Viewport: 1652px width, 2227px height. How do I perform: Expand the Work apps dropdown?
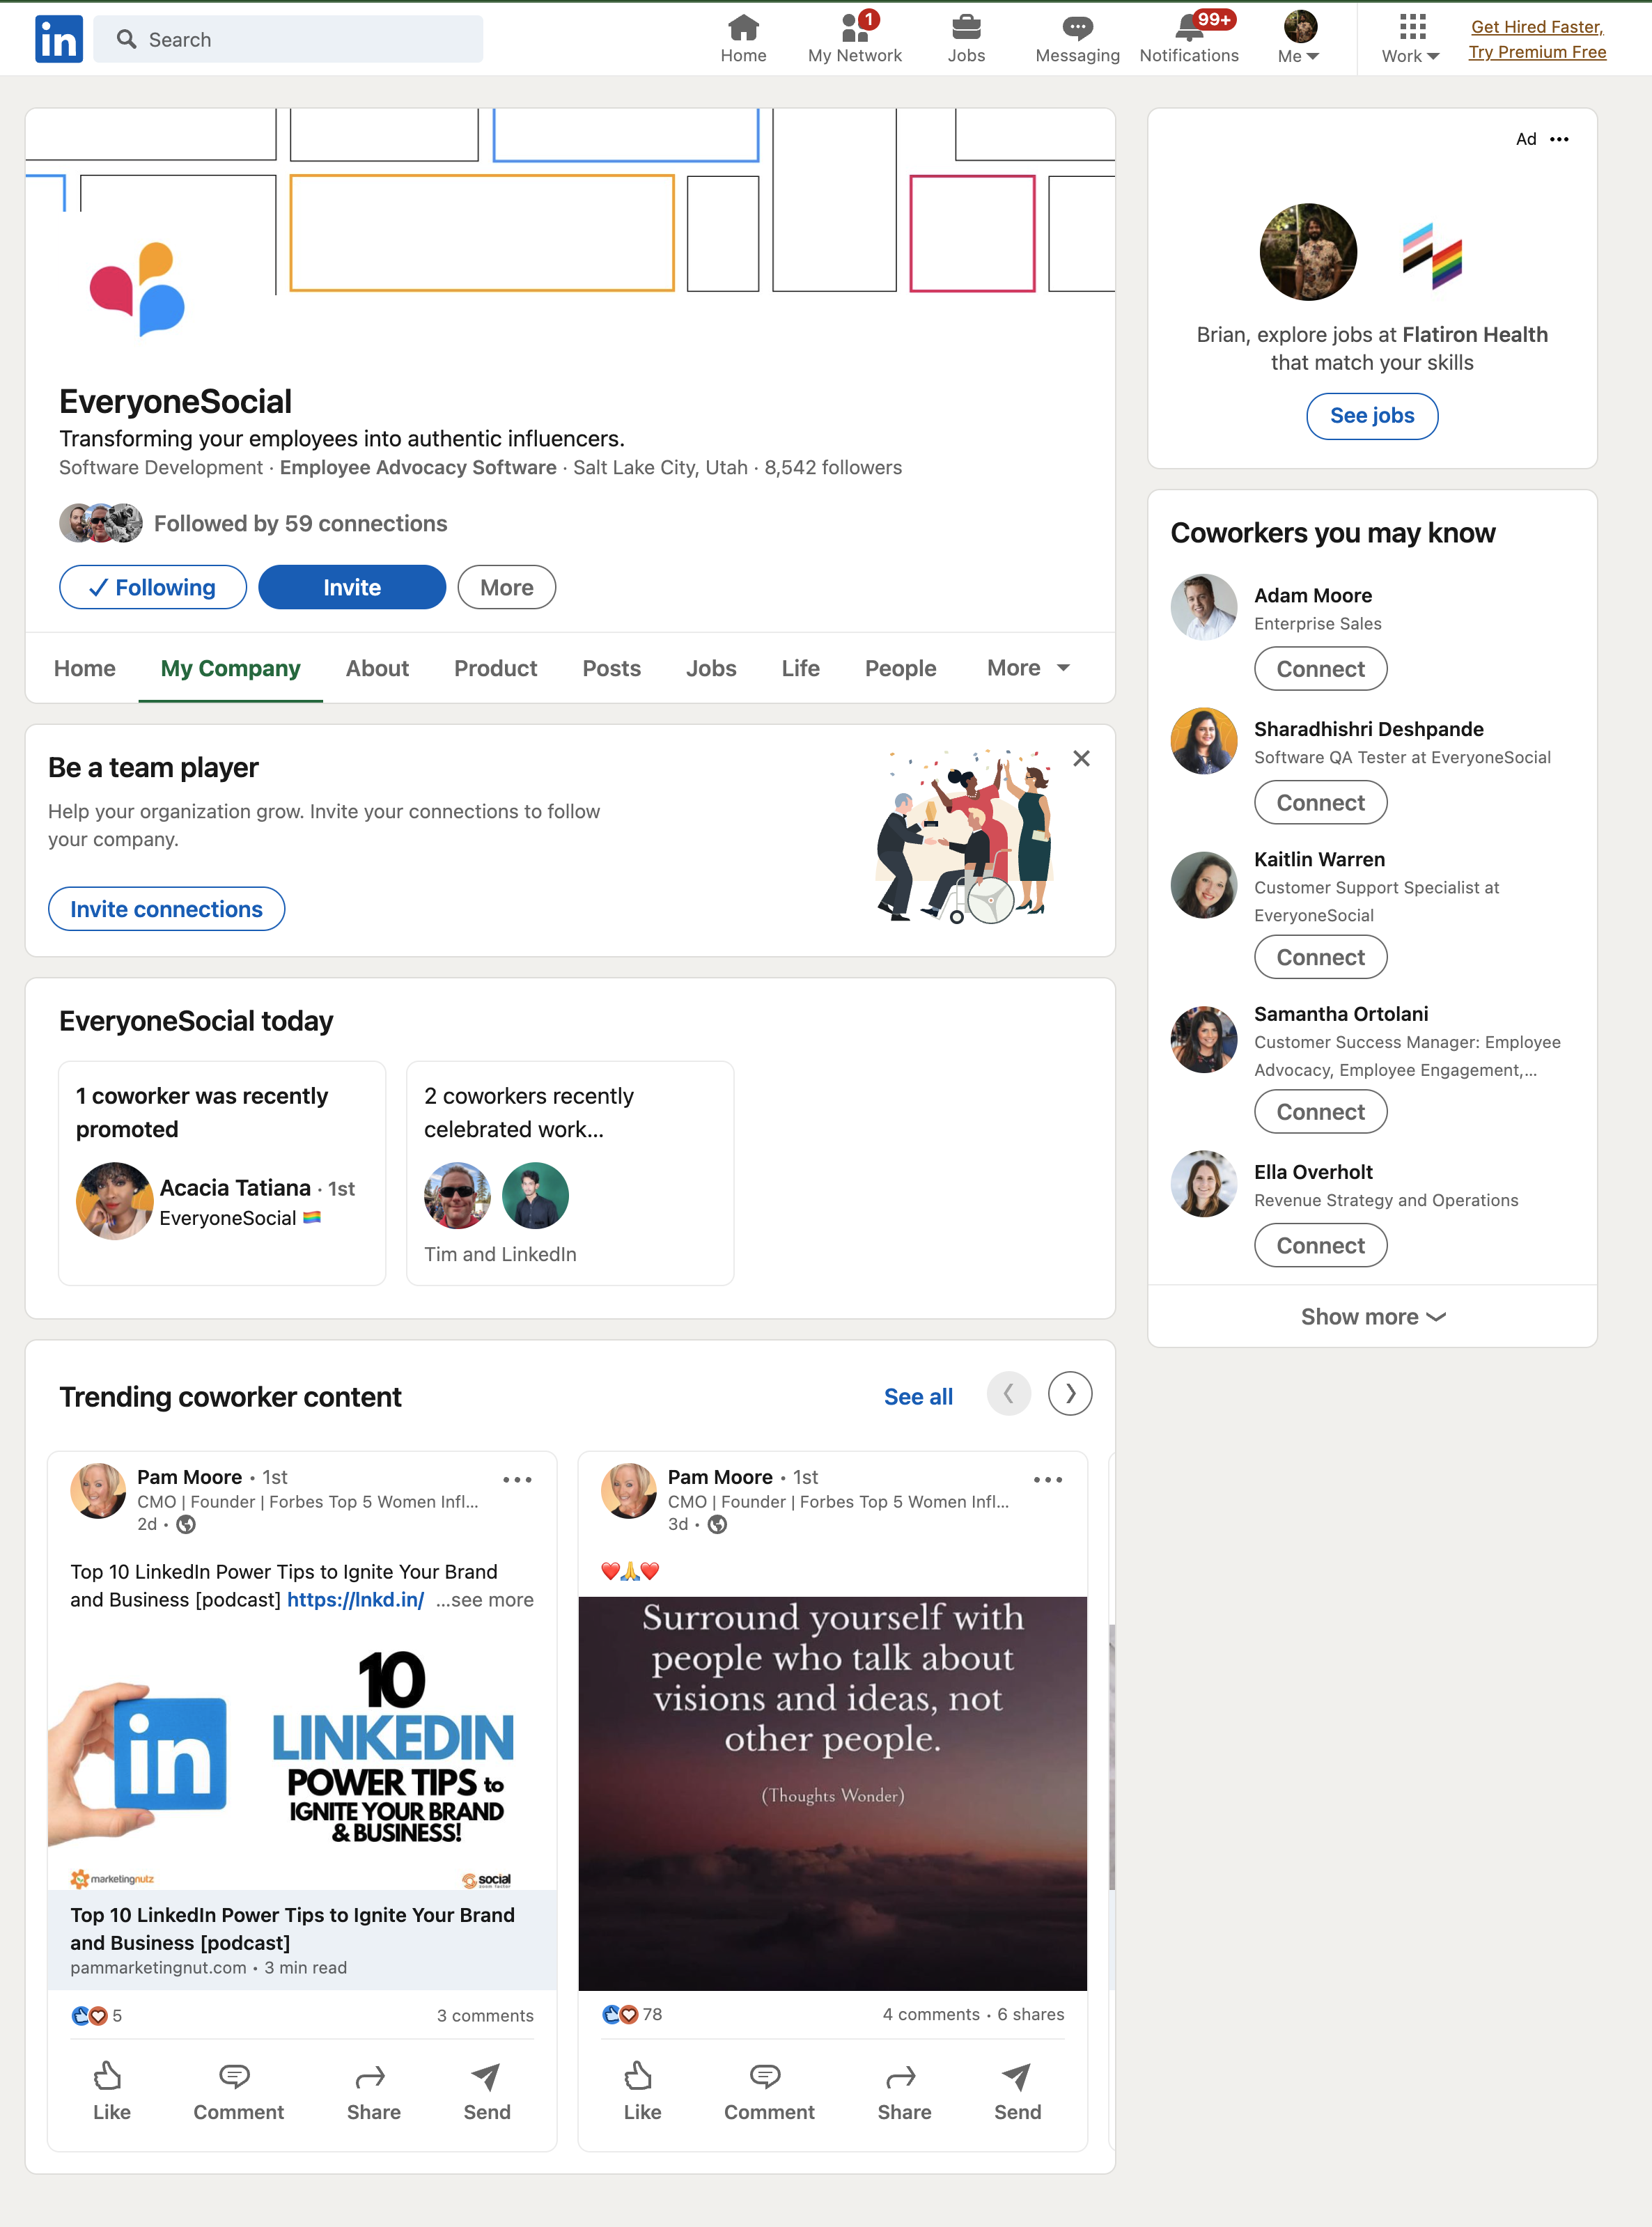click(x=1410, y=39)
